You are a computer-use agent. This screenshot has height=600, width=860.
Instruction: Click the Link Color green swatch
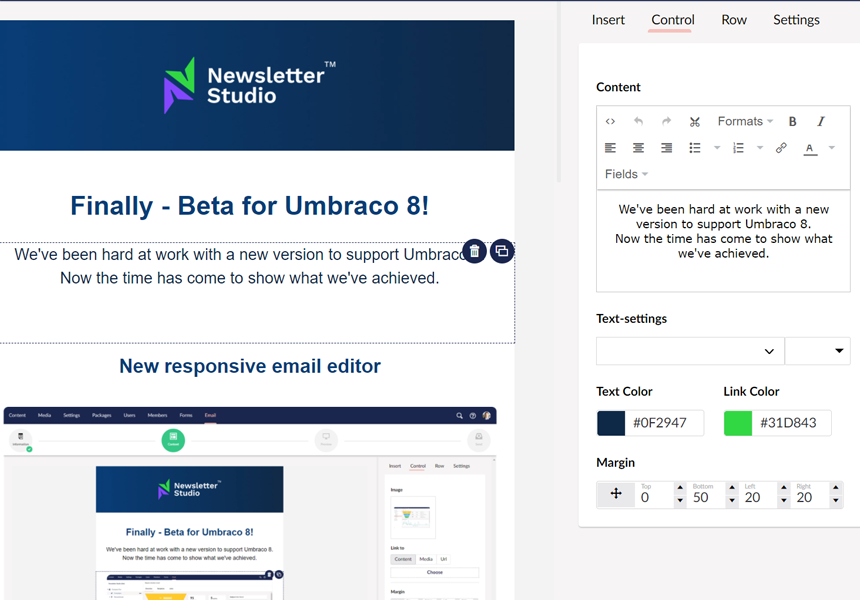click(738, 423)
